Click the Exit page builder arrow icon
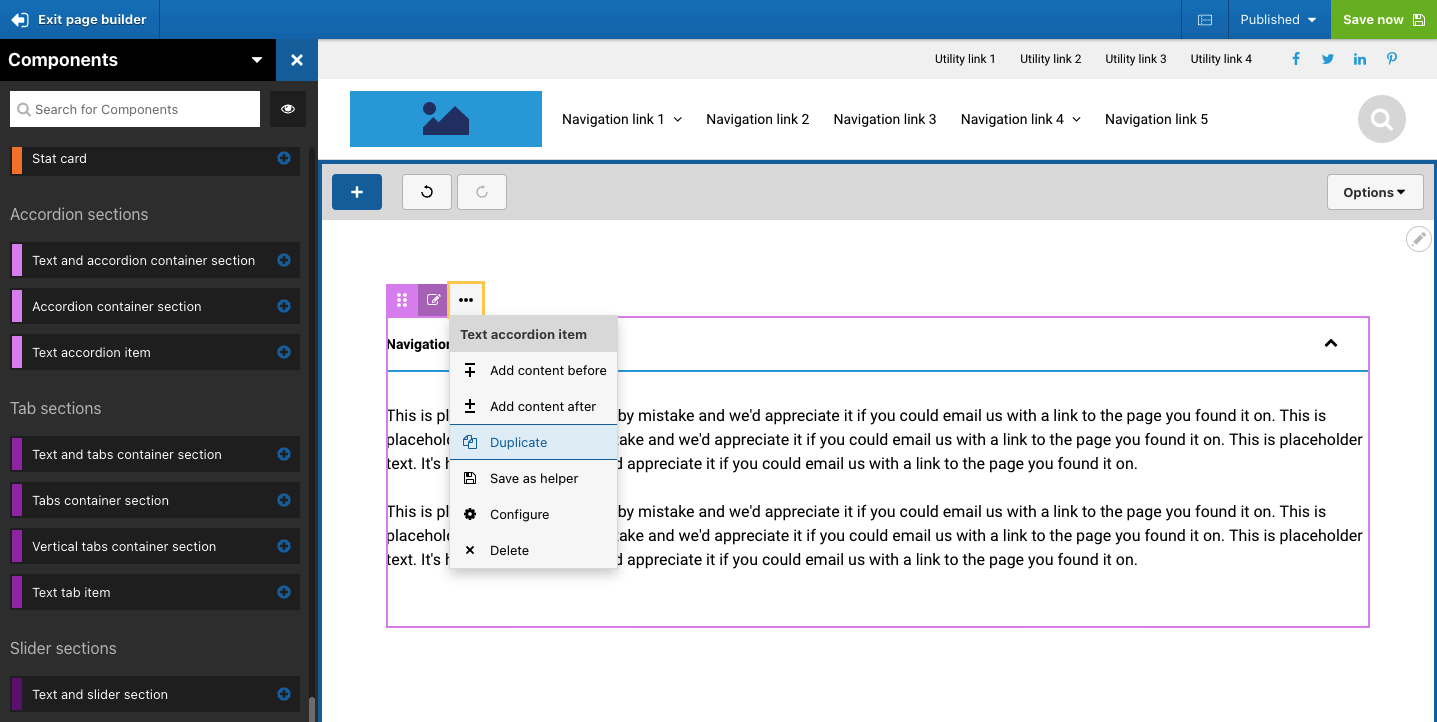Viewport: 1437px width, 722px height. coord(19,20)
